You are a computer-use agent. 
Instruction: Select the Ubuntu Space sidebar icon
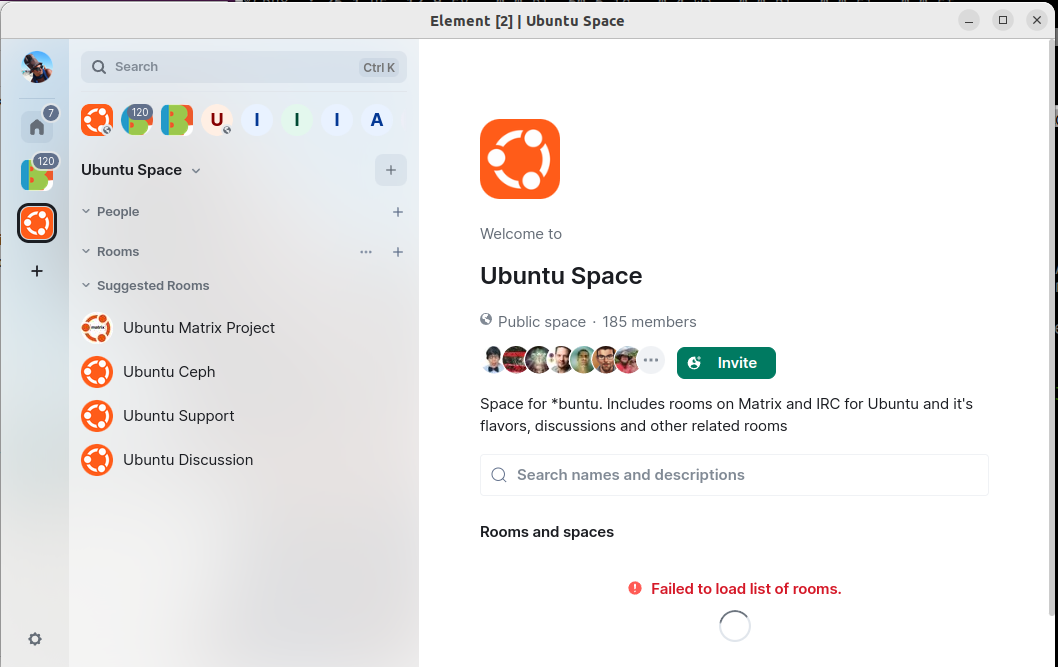37,223
